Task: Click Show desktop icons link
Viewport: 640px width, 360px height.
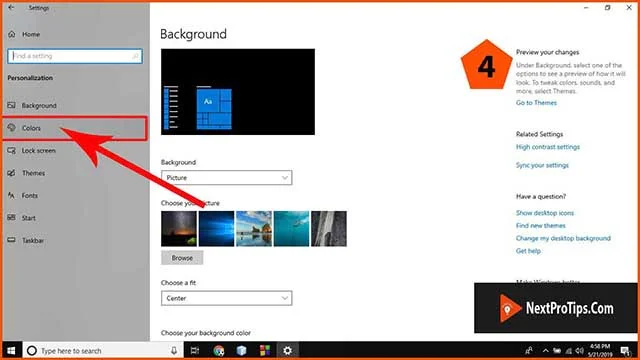Action: coord(545,213)
